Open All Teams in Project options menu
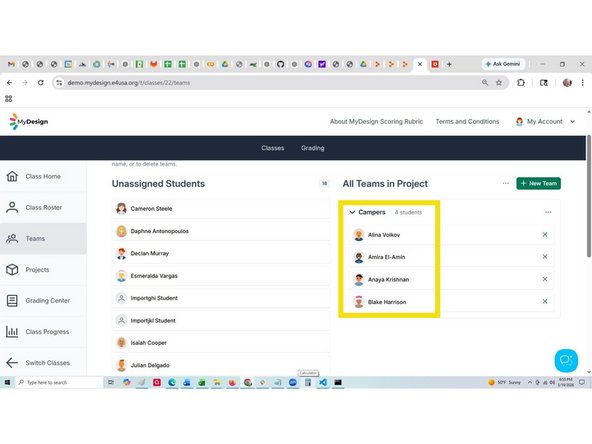592x444 pixels. [506, 183]
